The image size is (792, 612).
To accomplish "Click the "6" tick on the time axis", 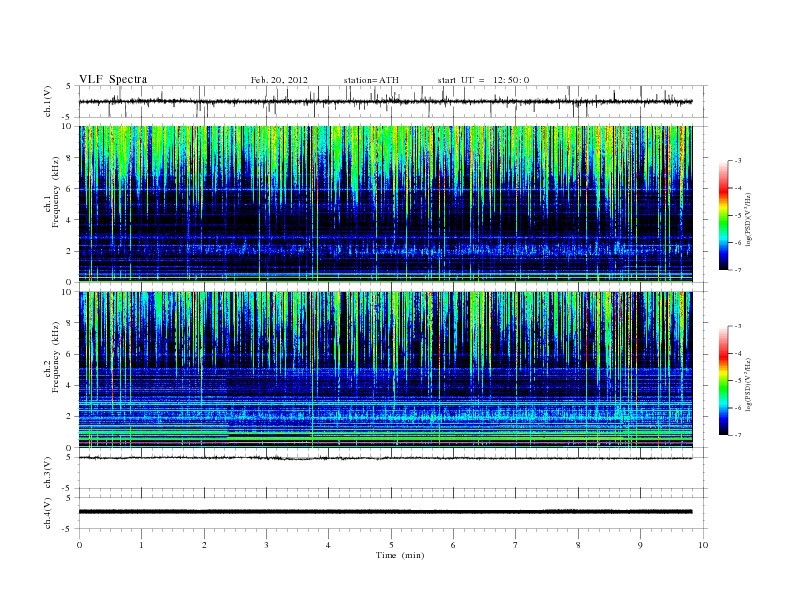I will 453,545.
